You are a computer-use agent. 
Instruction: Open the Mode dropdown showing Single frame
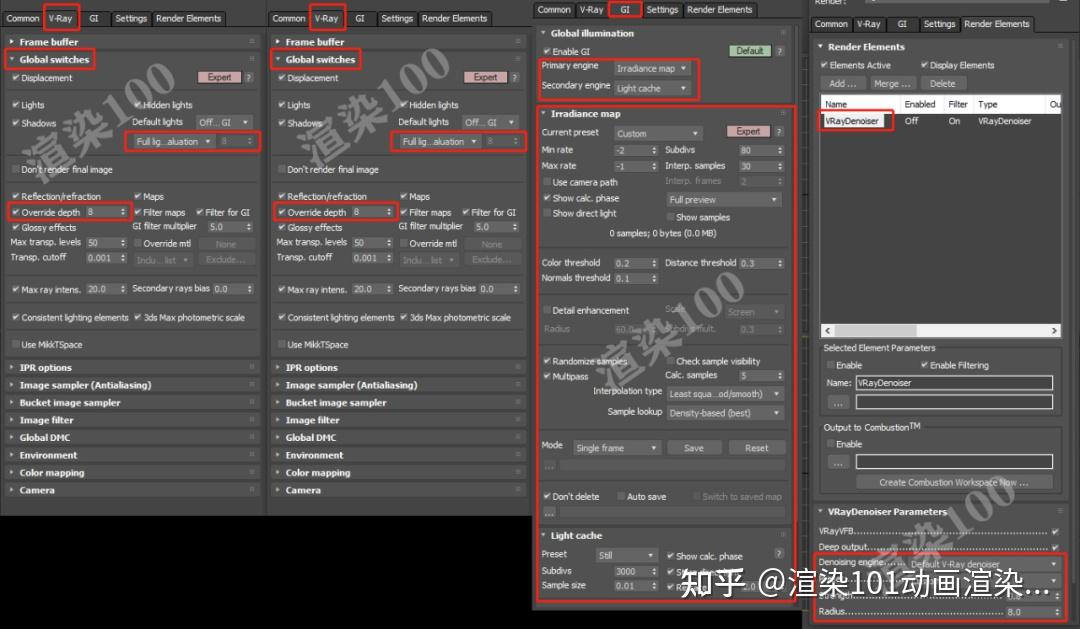click(617, 447)
